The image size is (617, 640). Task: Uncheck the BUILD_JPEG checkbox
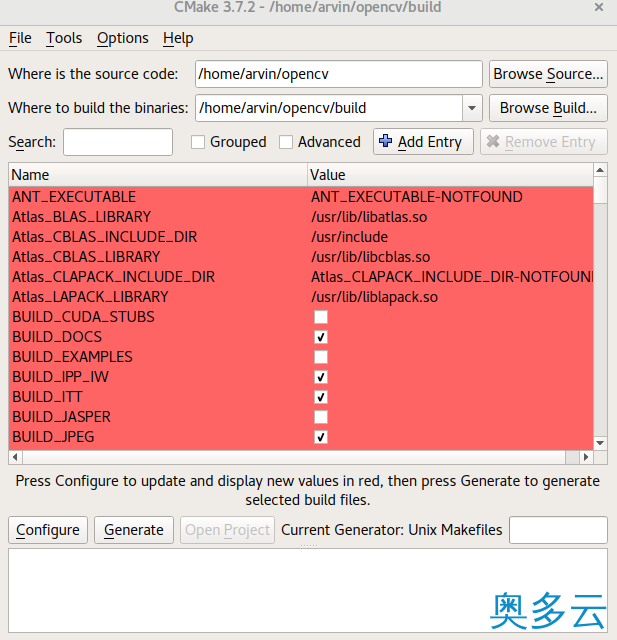(x=321, y=437)
